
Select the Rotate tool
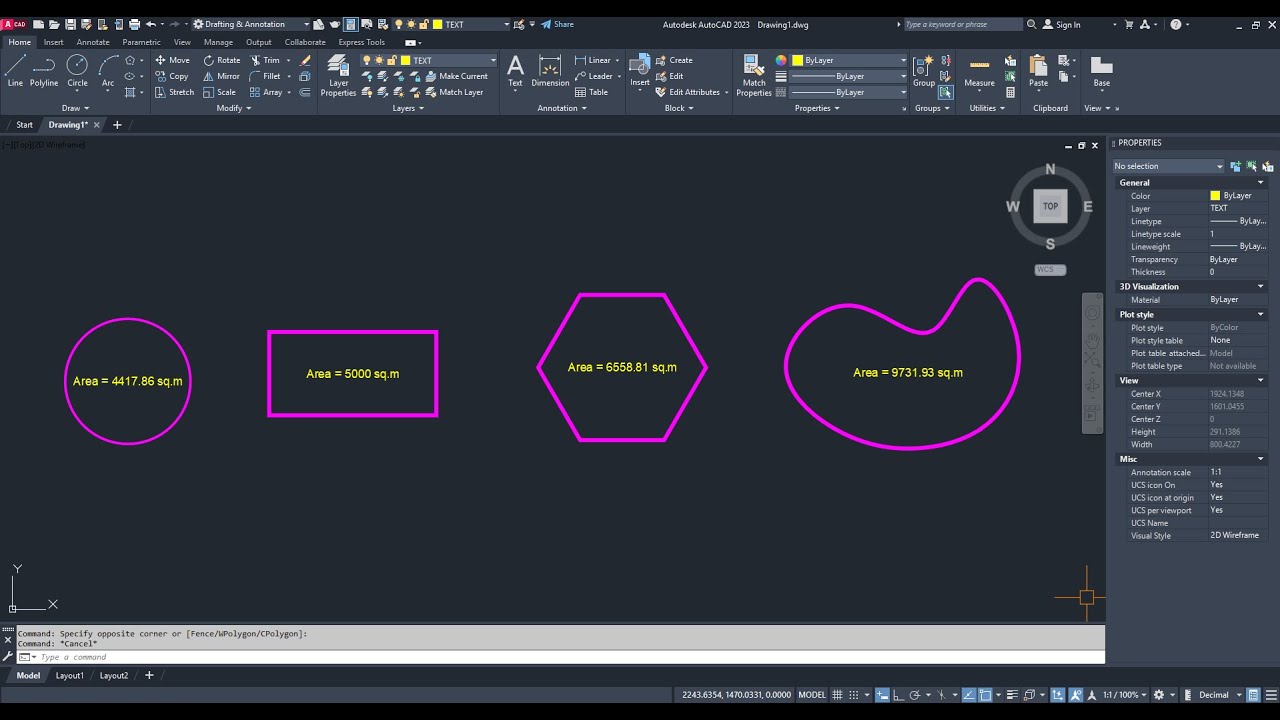(221, 60)
